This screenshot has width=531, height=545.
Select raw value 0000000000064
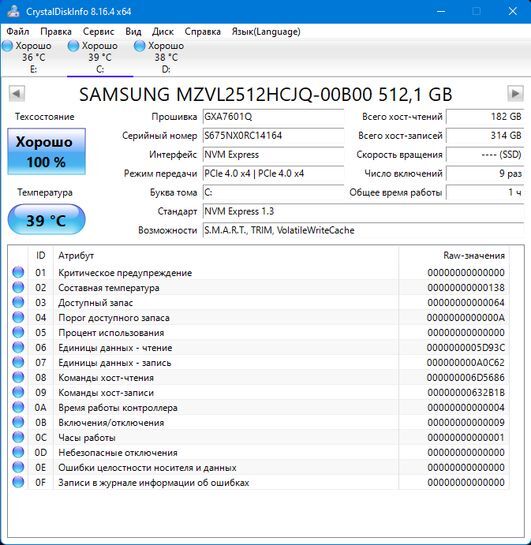(466, 303)
